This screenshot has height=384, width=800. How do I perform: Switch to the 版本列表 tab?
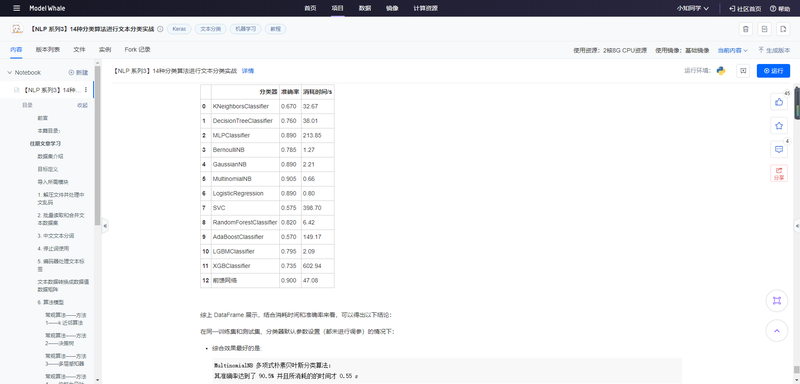(x=47, y=49)
